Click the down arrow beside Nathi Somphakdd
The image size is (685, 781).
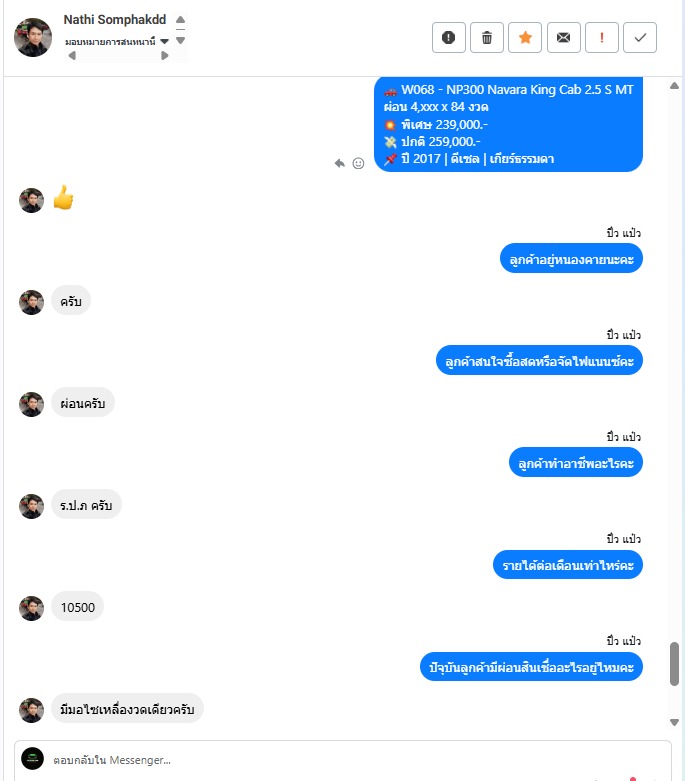point(180,40)
